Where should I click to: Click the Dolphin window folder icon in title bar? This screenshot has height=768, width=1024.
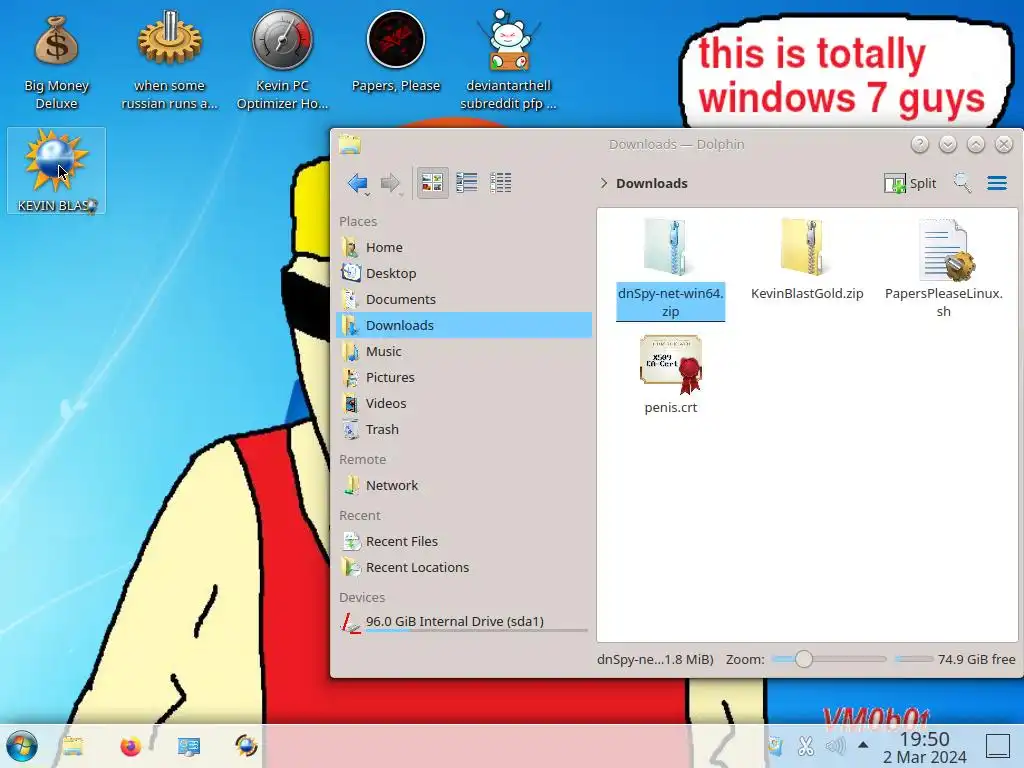coord(350,144)
